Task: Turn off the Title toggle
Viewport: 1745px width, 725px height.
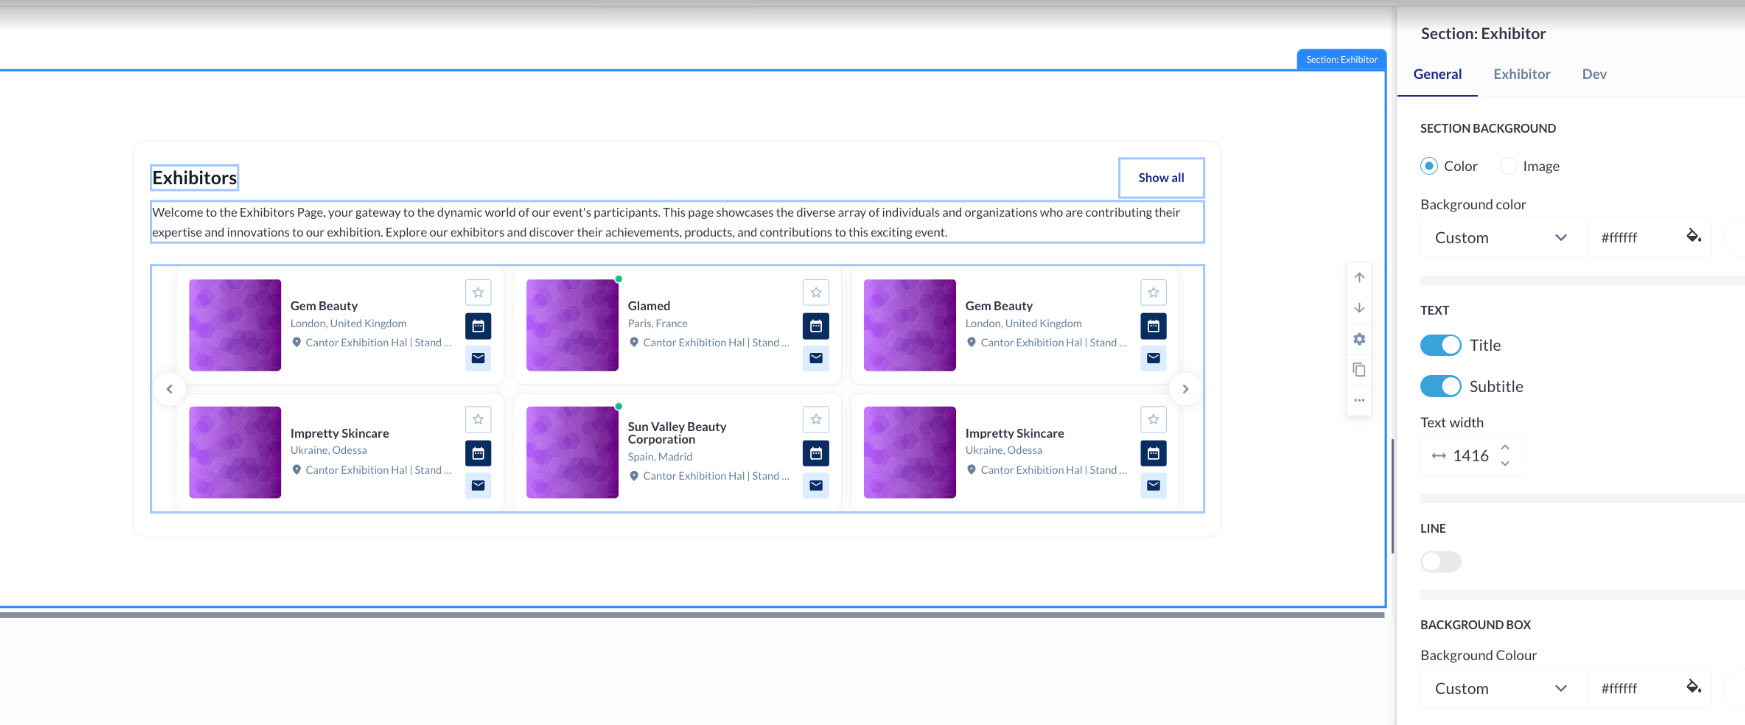Action: pyautogui.click(x=1440, y=345)
